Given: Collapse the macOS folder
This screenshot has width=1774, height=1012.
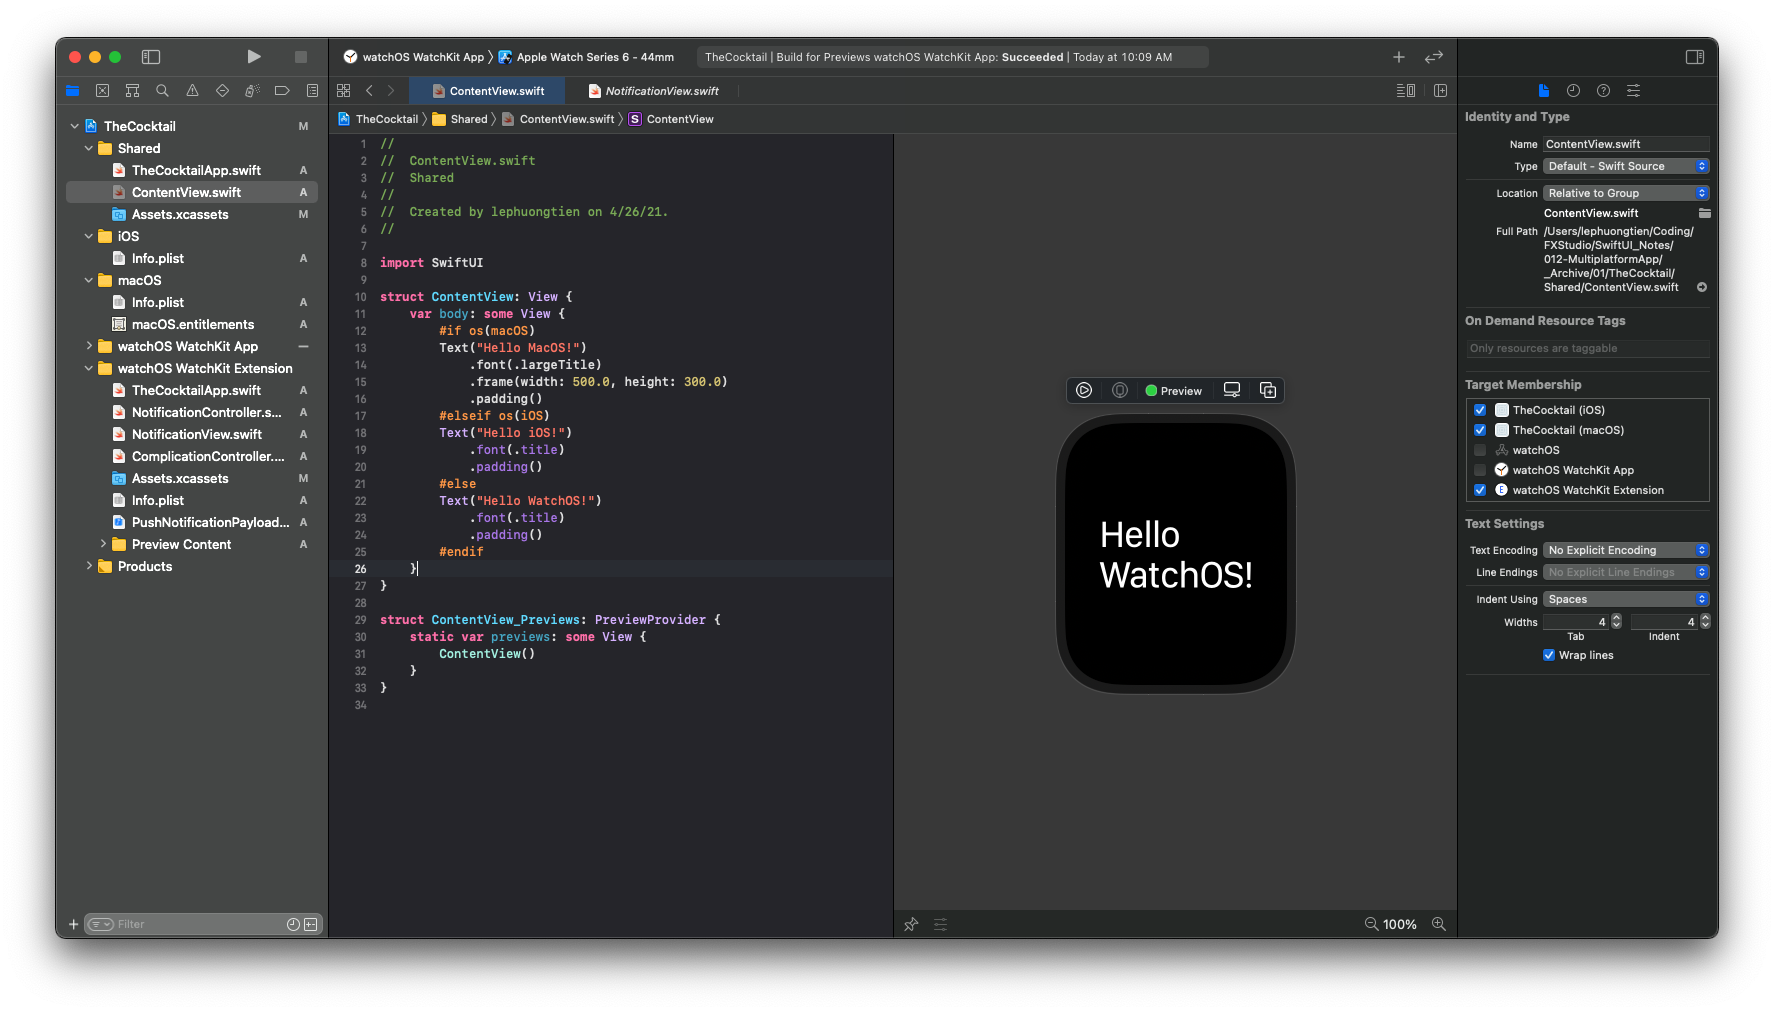Looking at the screenshot, I should pos(89,280).
